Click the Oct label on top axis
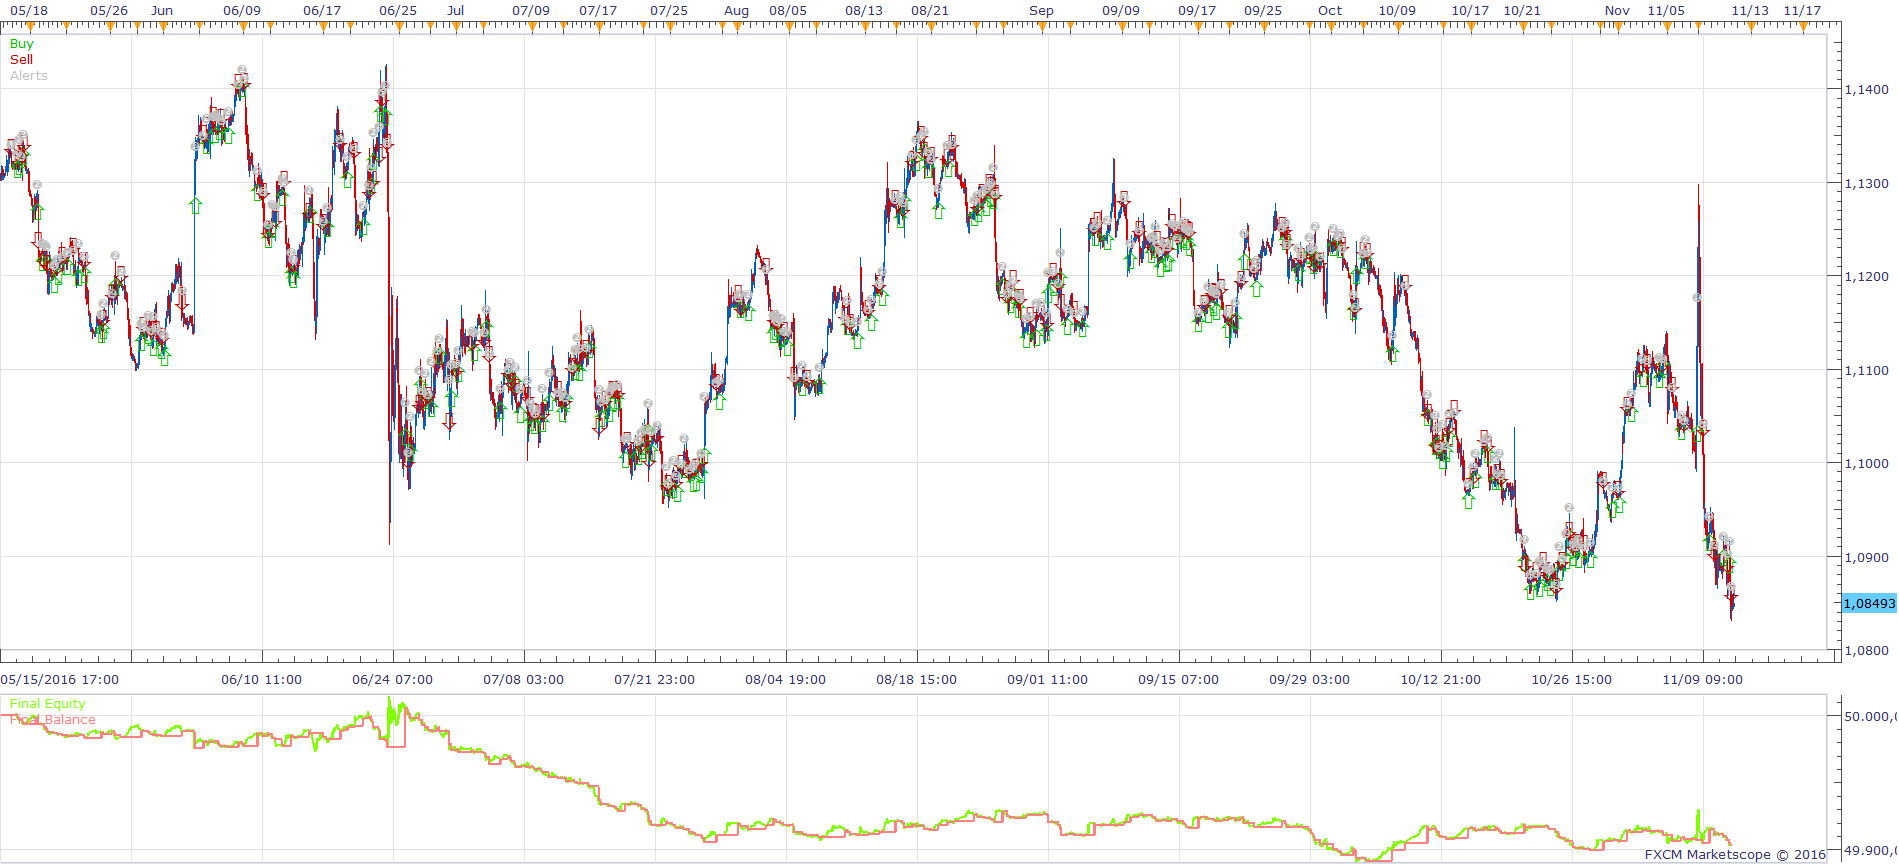The height and width of the screenshot is (864, 1899). tap(1330, 11)
